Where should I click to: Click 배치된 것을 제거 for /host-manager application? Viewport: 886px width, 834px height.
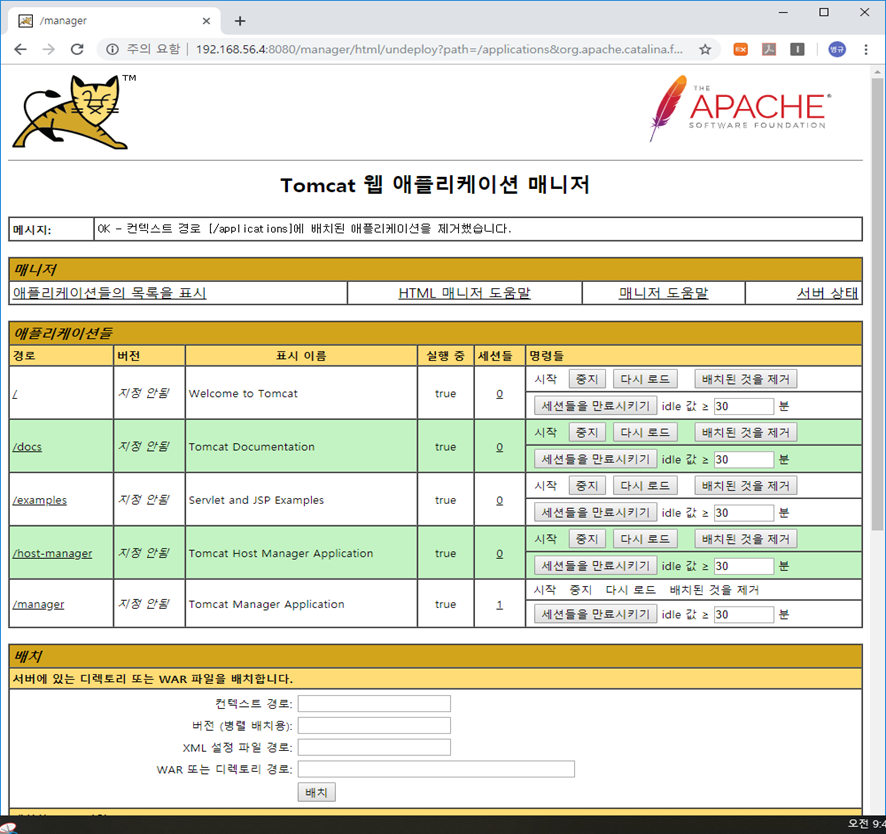746,538
